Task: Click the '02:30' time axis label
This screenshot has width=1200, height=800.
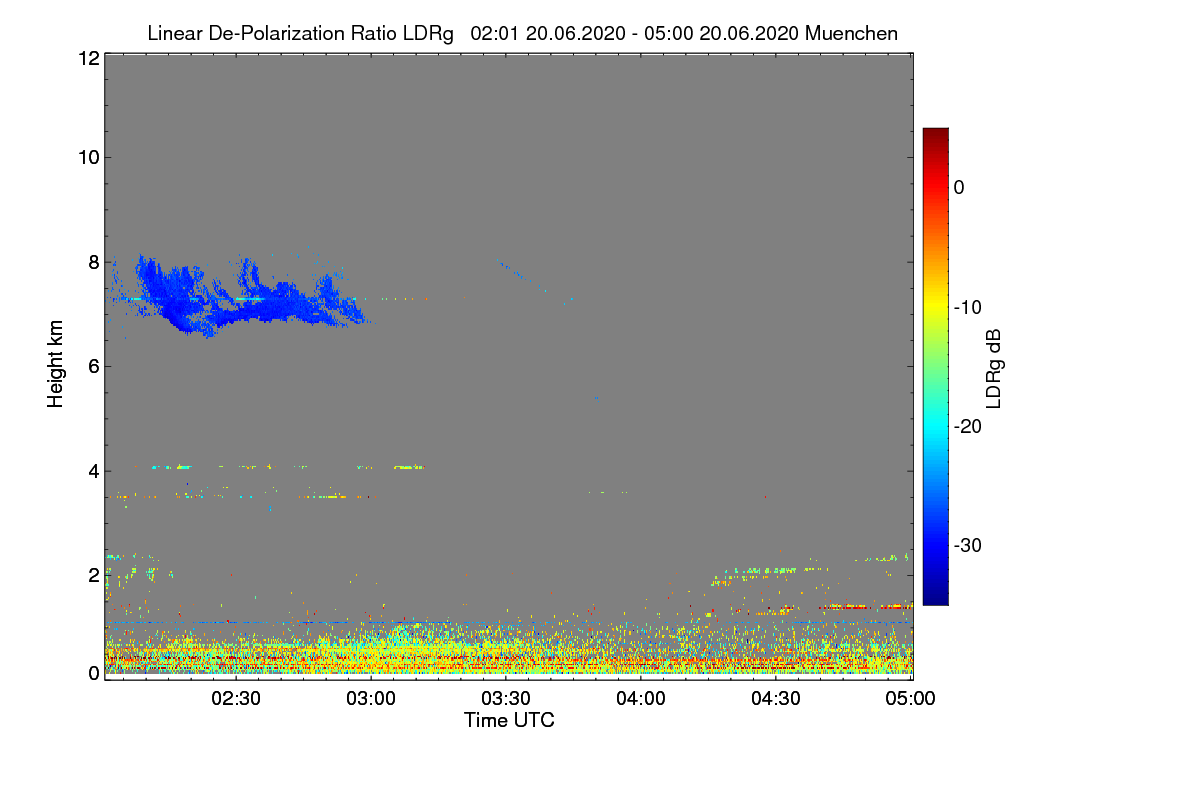Action: 238,699
